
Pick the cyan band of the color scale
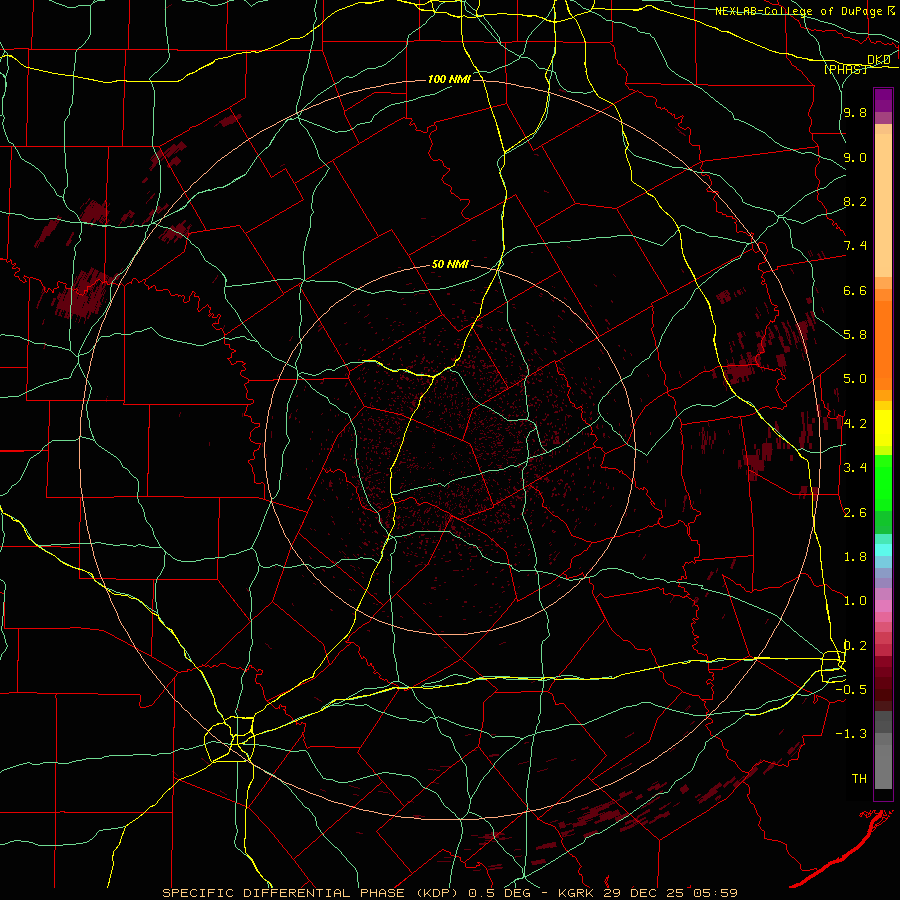(883, 550)
